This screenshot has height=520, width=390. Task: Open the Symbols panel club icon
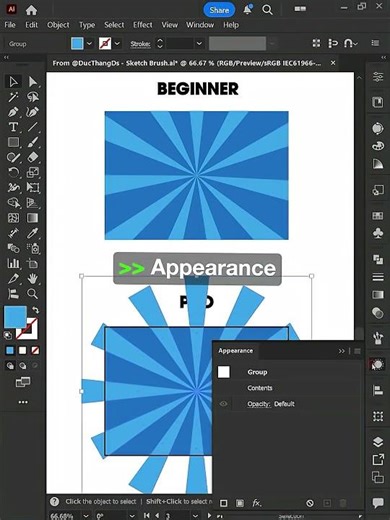[x=378, y=233]
